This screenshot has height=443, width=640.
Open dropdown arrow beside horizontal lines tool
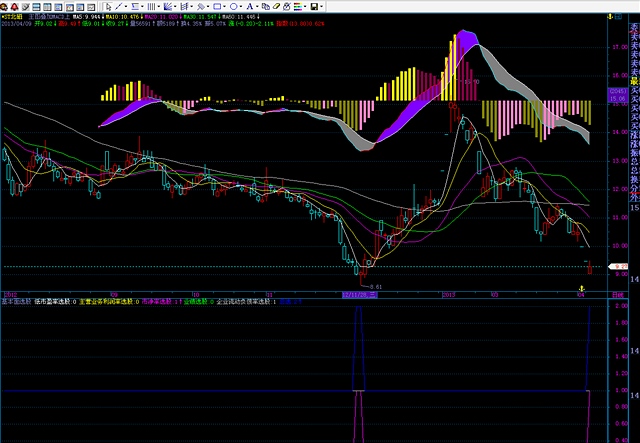[x=142, y=7]
